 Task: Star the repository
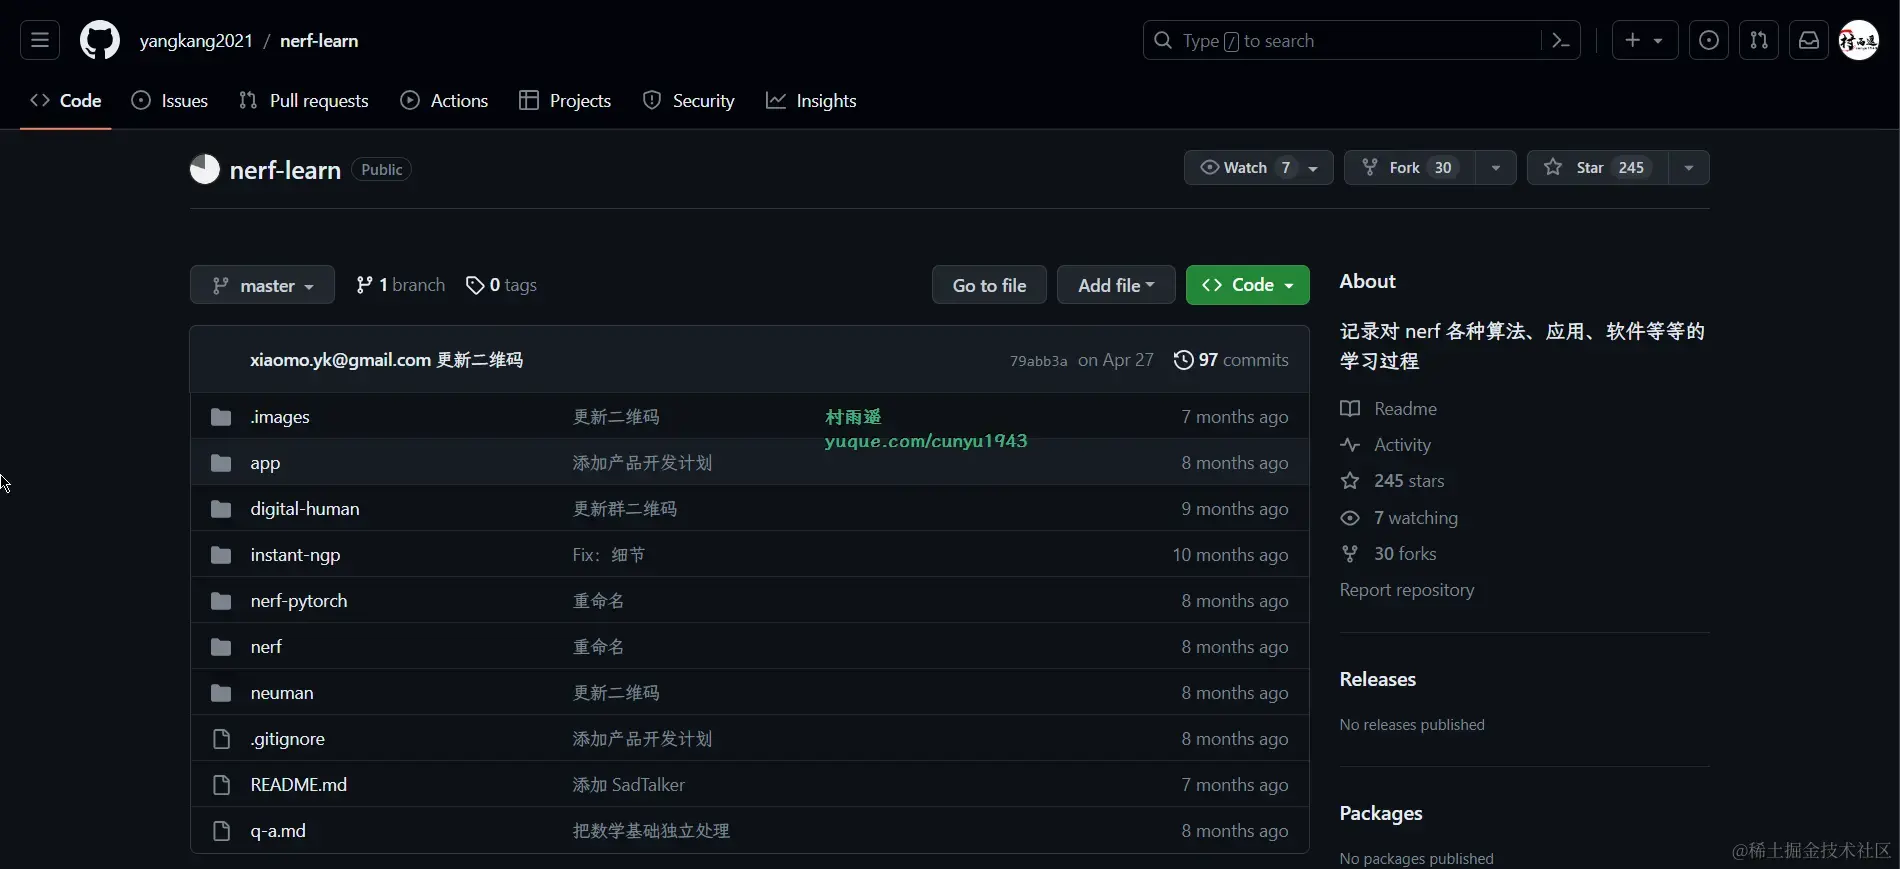point(1597,168)
